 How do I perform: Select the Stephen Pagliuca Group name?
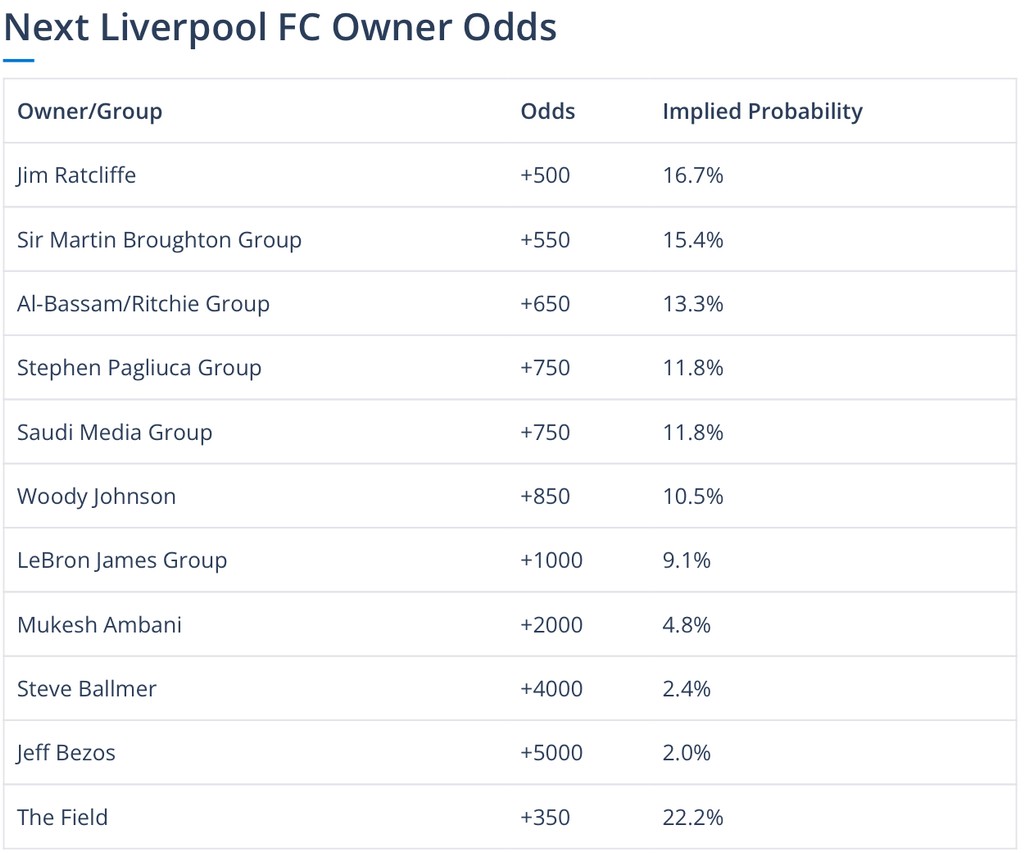click(x=139, y=368)
